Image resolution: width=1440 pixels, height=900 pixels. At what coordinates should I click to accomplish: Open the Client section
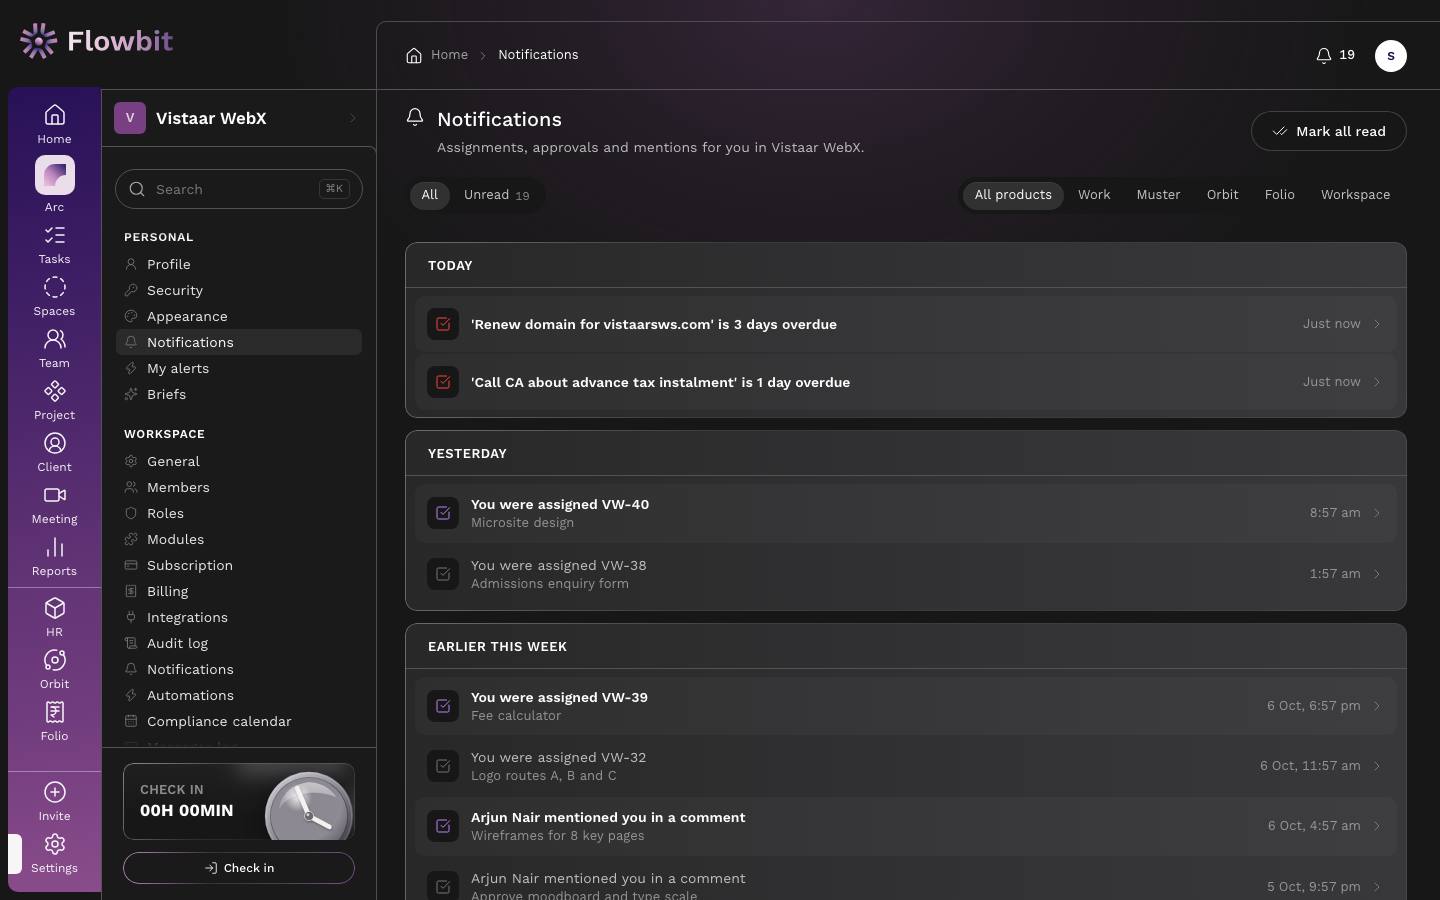click(54, 453)
